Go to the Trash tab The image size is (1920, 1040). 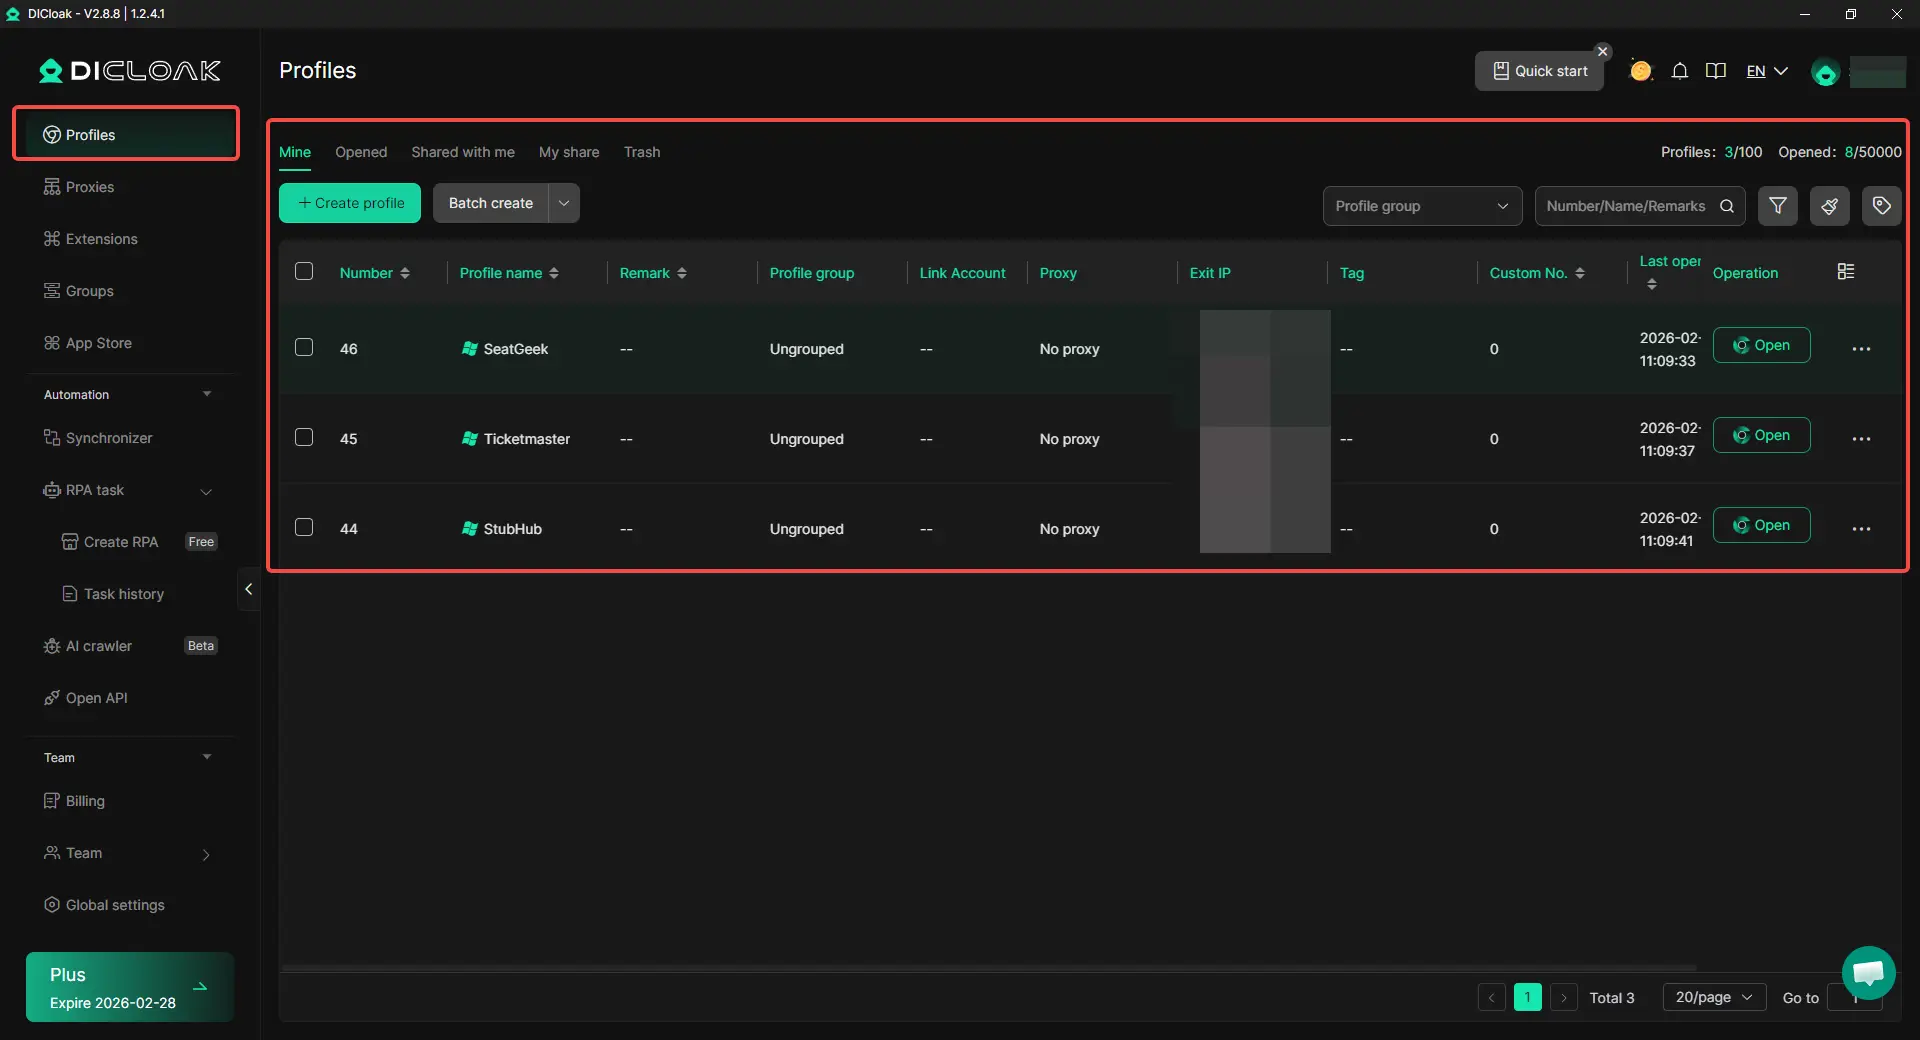coord(642,152)
